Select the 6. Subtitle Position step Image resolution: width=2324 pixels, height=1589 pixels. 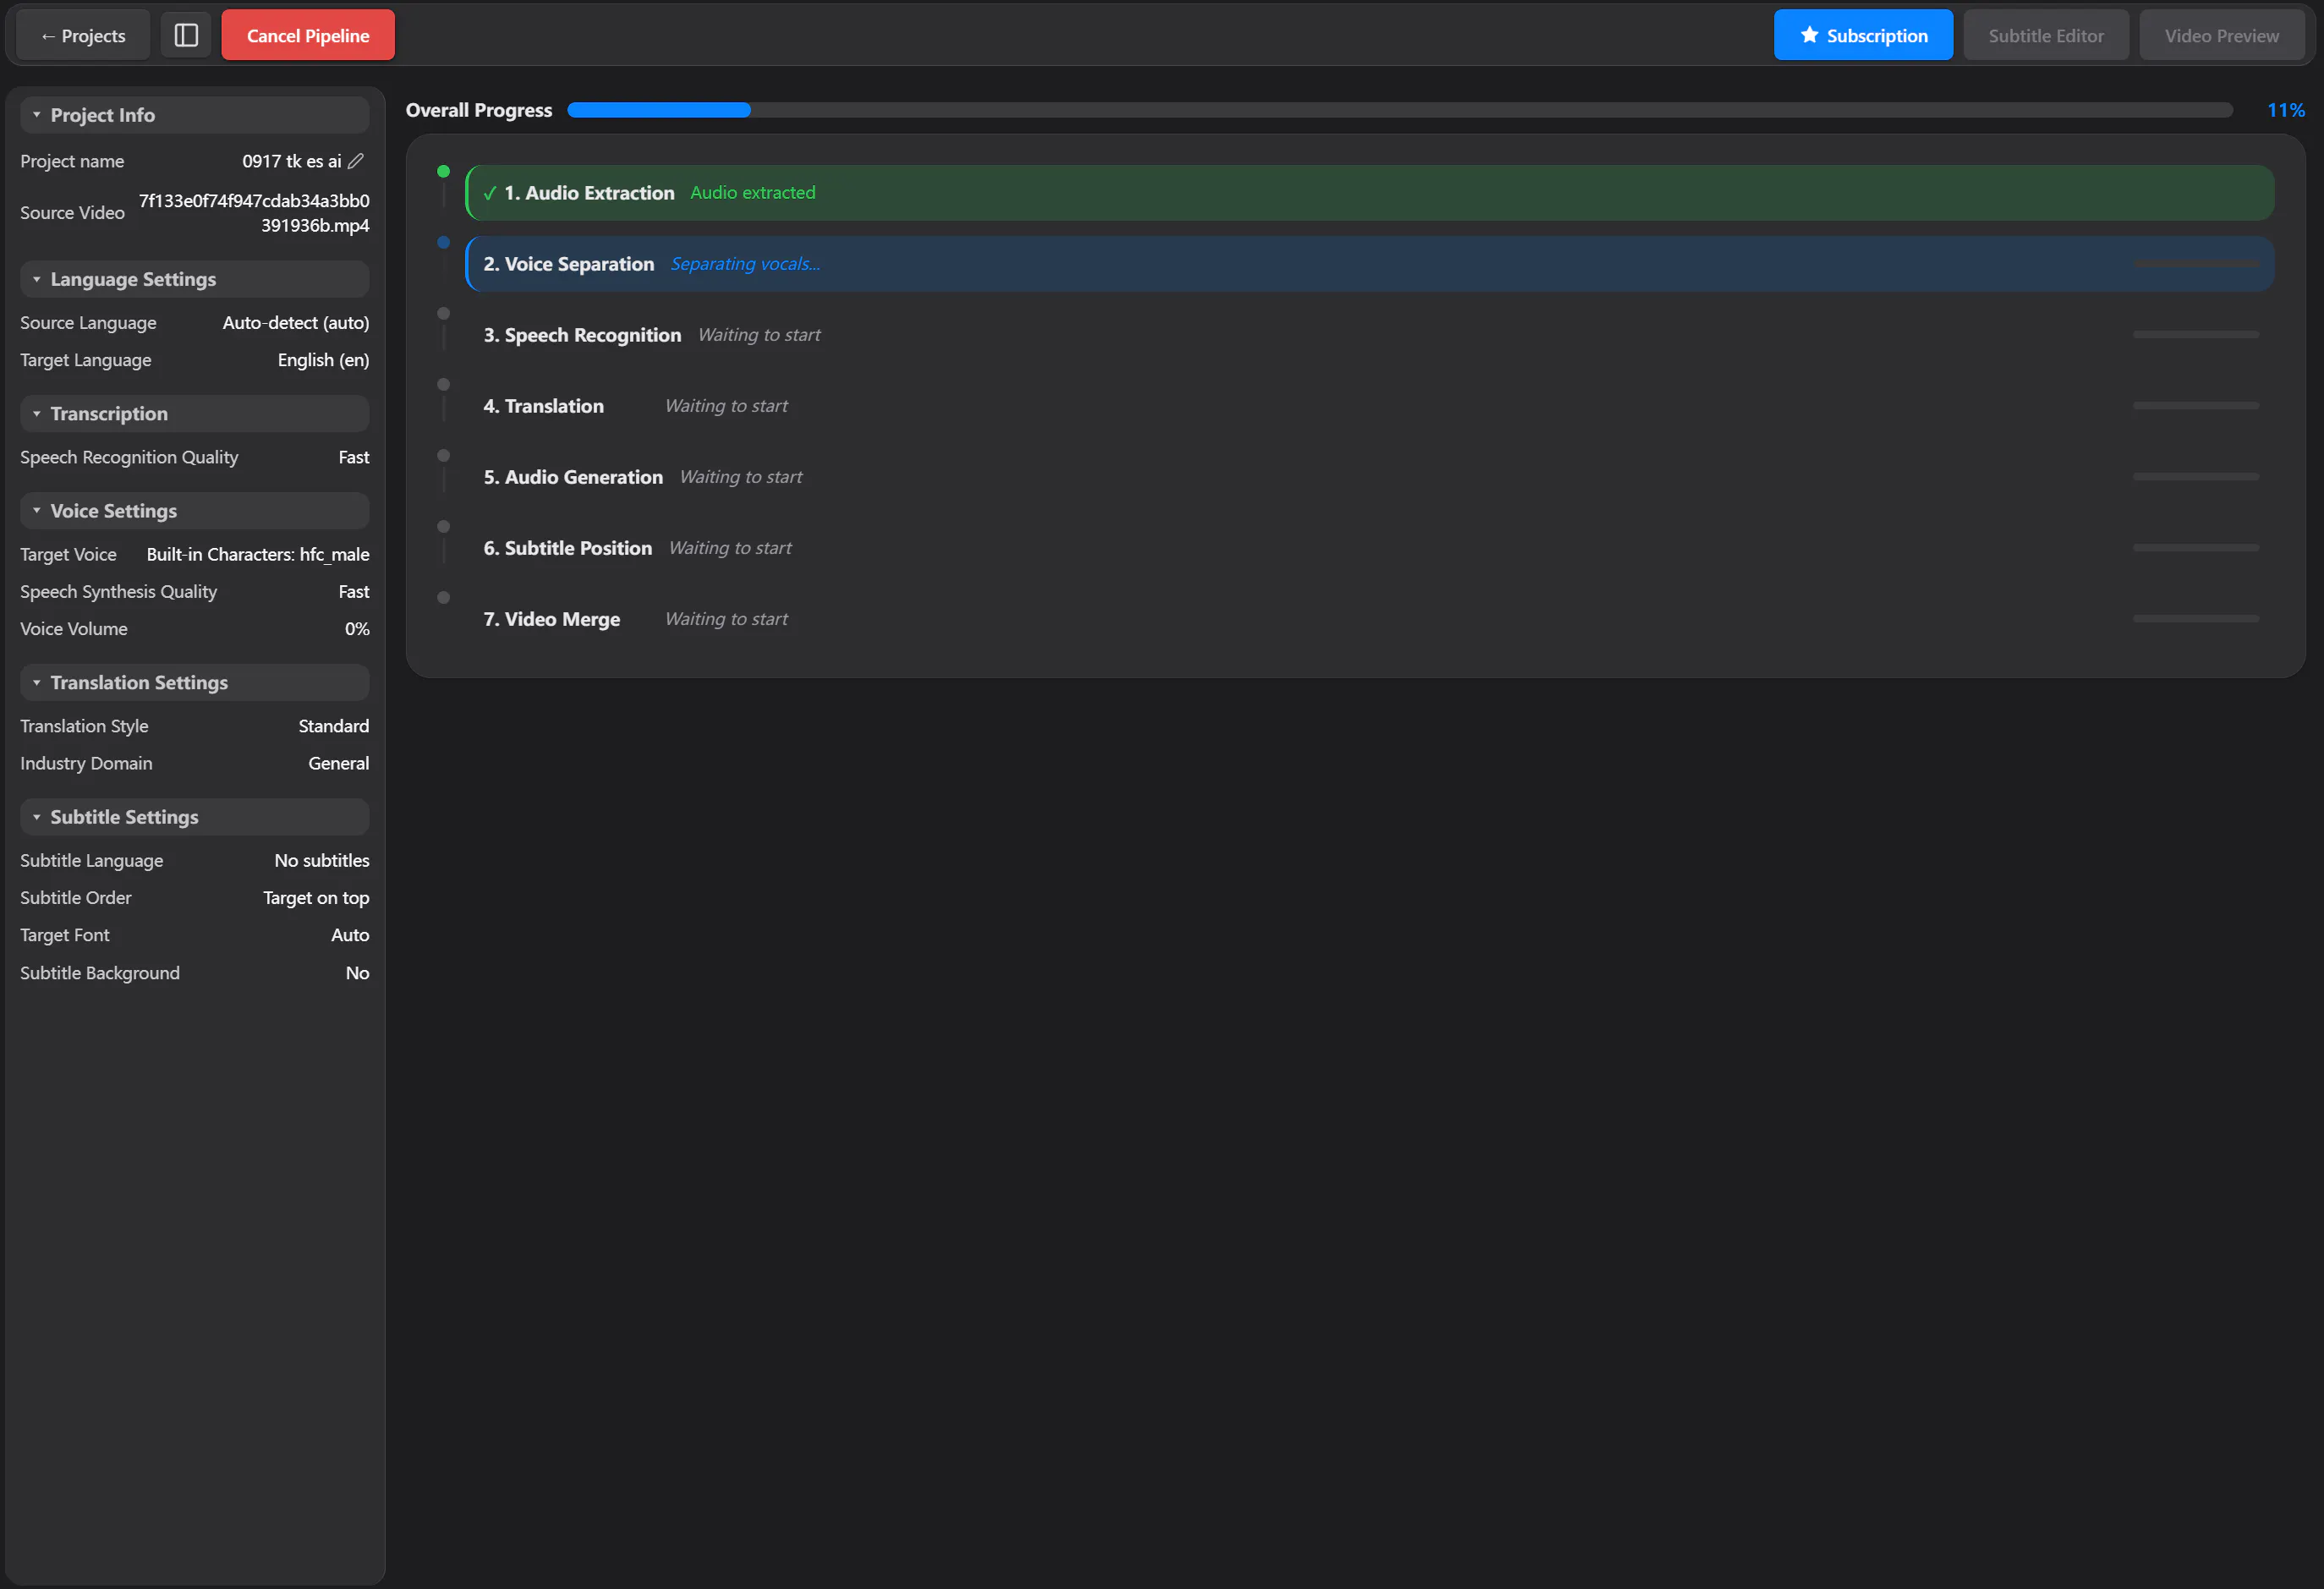[x=1369, y=548]
